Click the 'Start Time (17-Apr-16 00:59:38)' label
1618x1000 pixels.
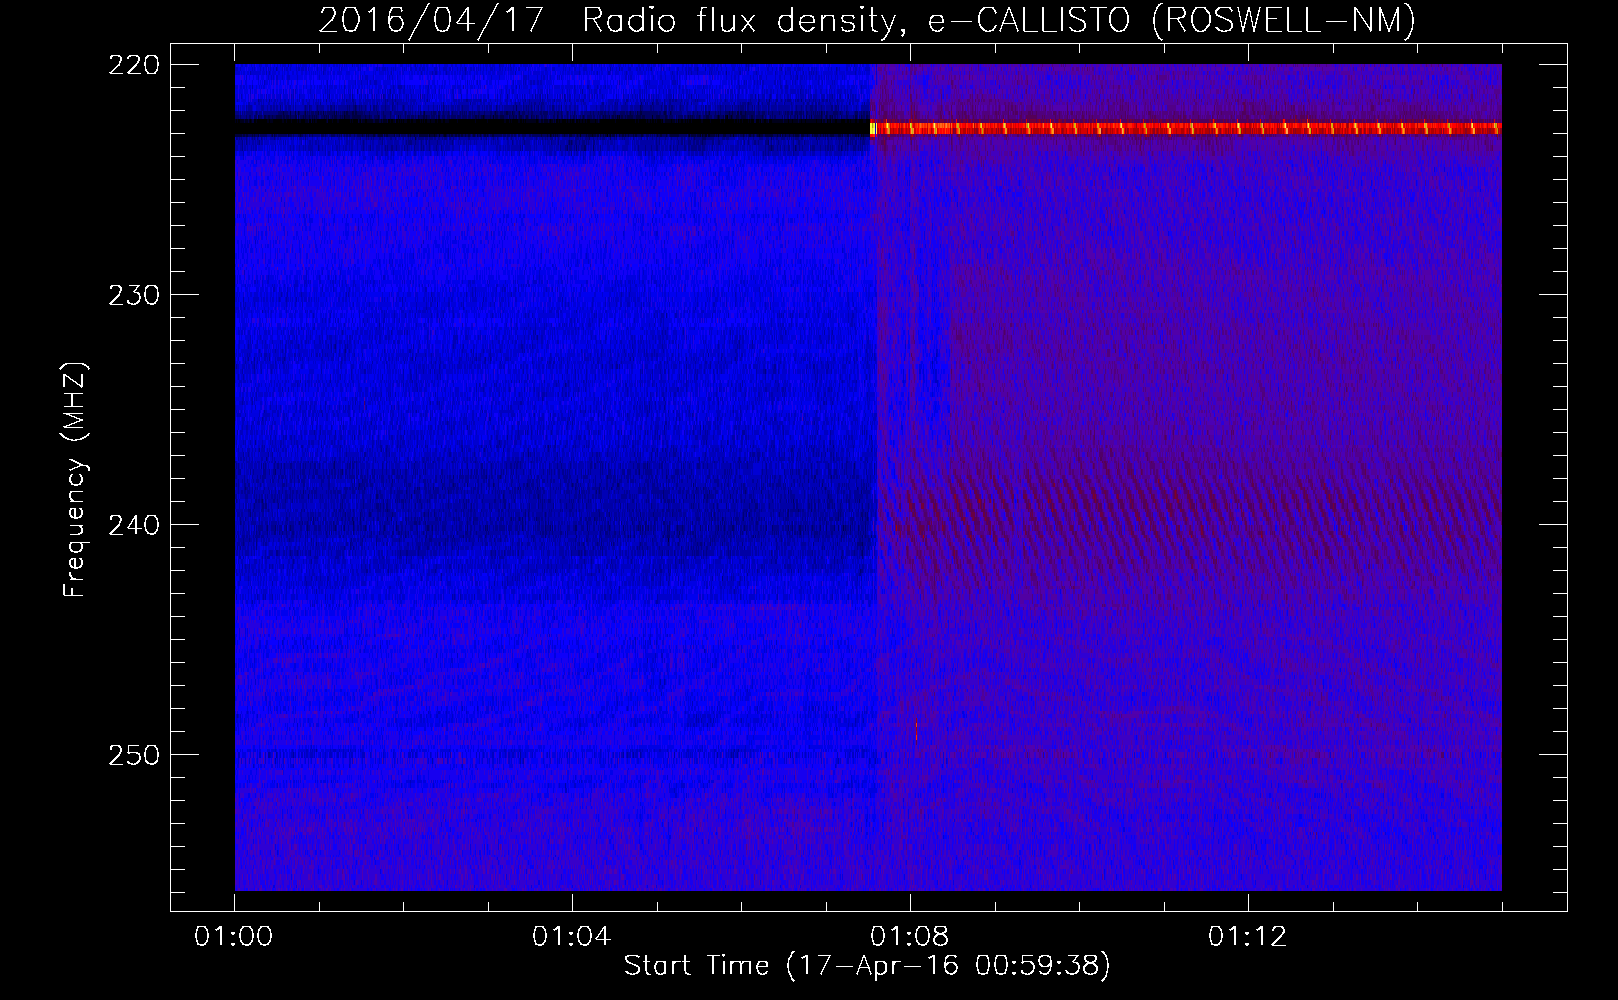pyautogui.click(x=867, y=966)
